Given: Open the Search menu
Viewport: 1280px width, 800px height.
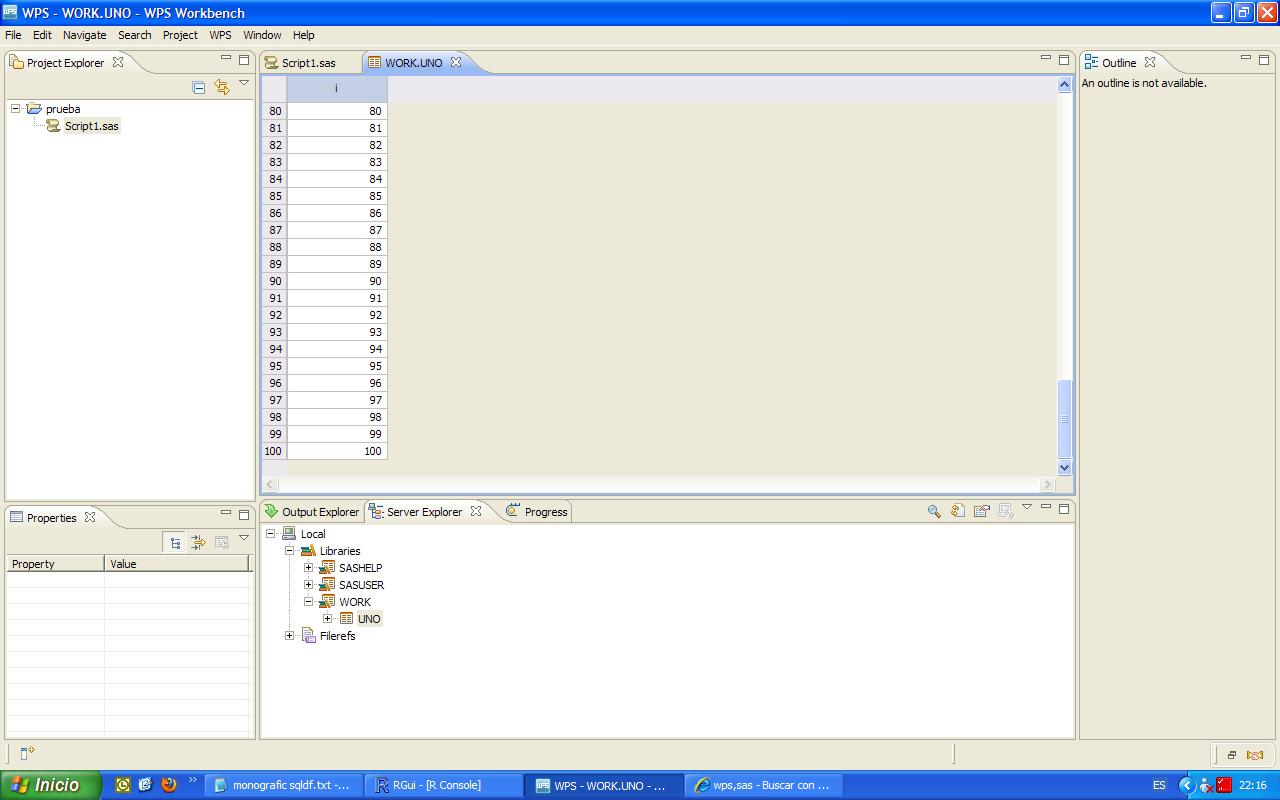Looking at the screenshot, I should (135, 35).
